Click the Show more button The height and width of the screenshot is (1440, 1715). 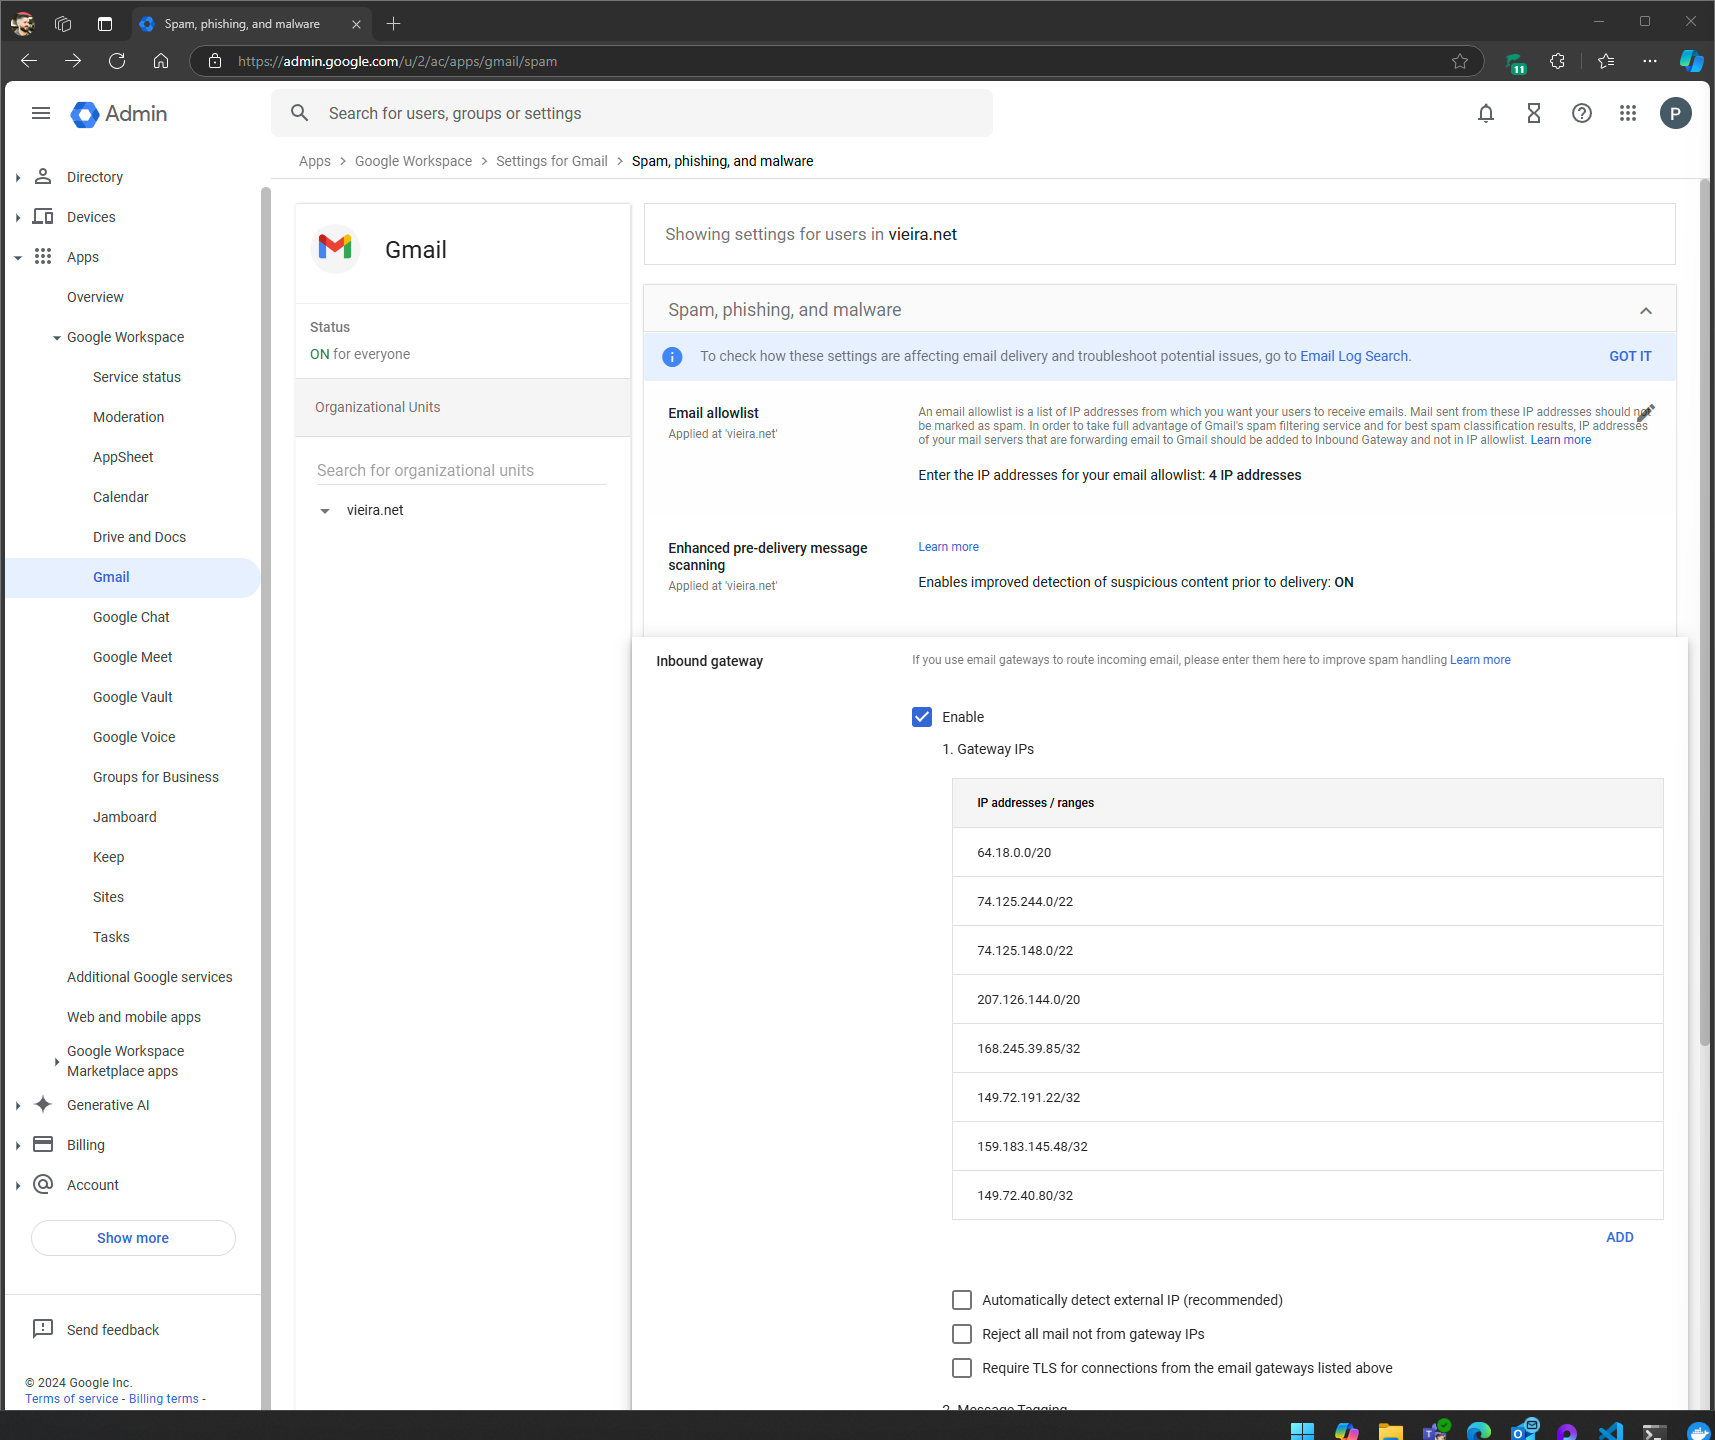(x=133, y=1238)
